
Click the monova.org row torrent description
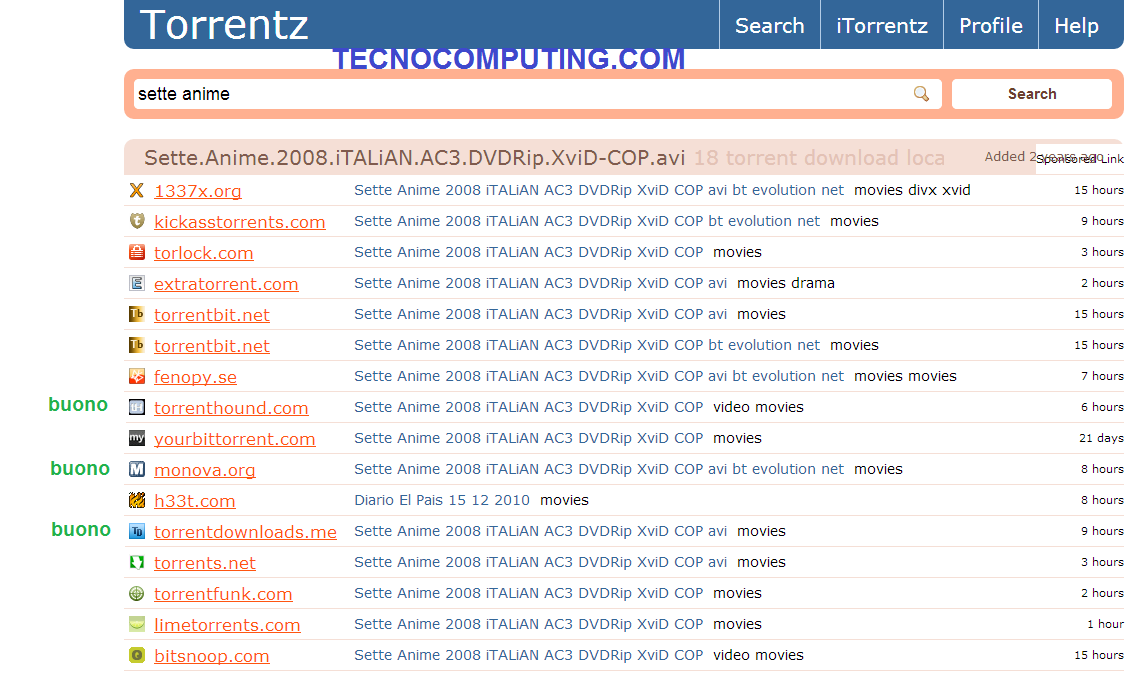[x=599, y=469]
